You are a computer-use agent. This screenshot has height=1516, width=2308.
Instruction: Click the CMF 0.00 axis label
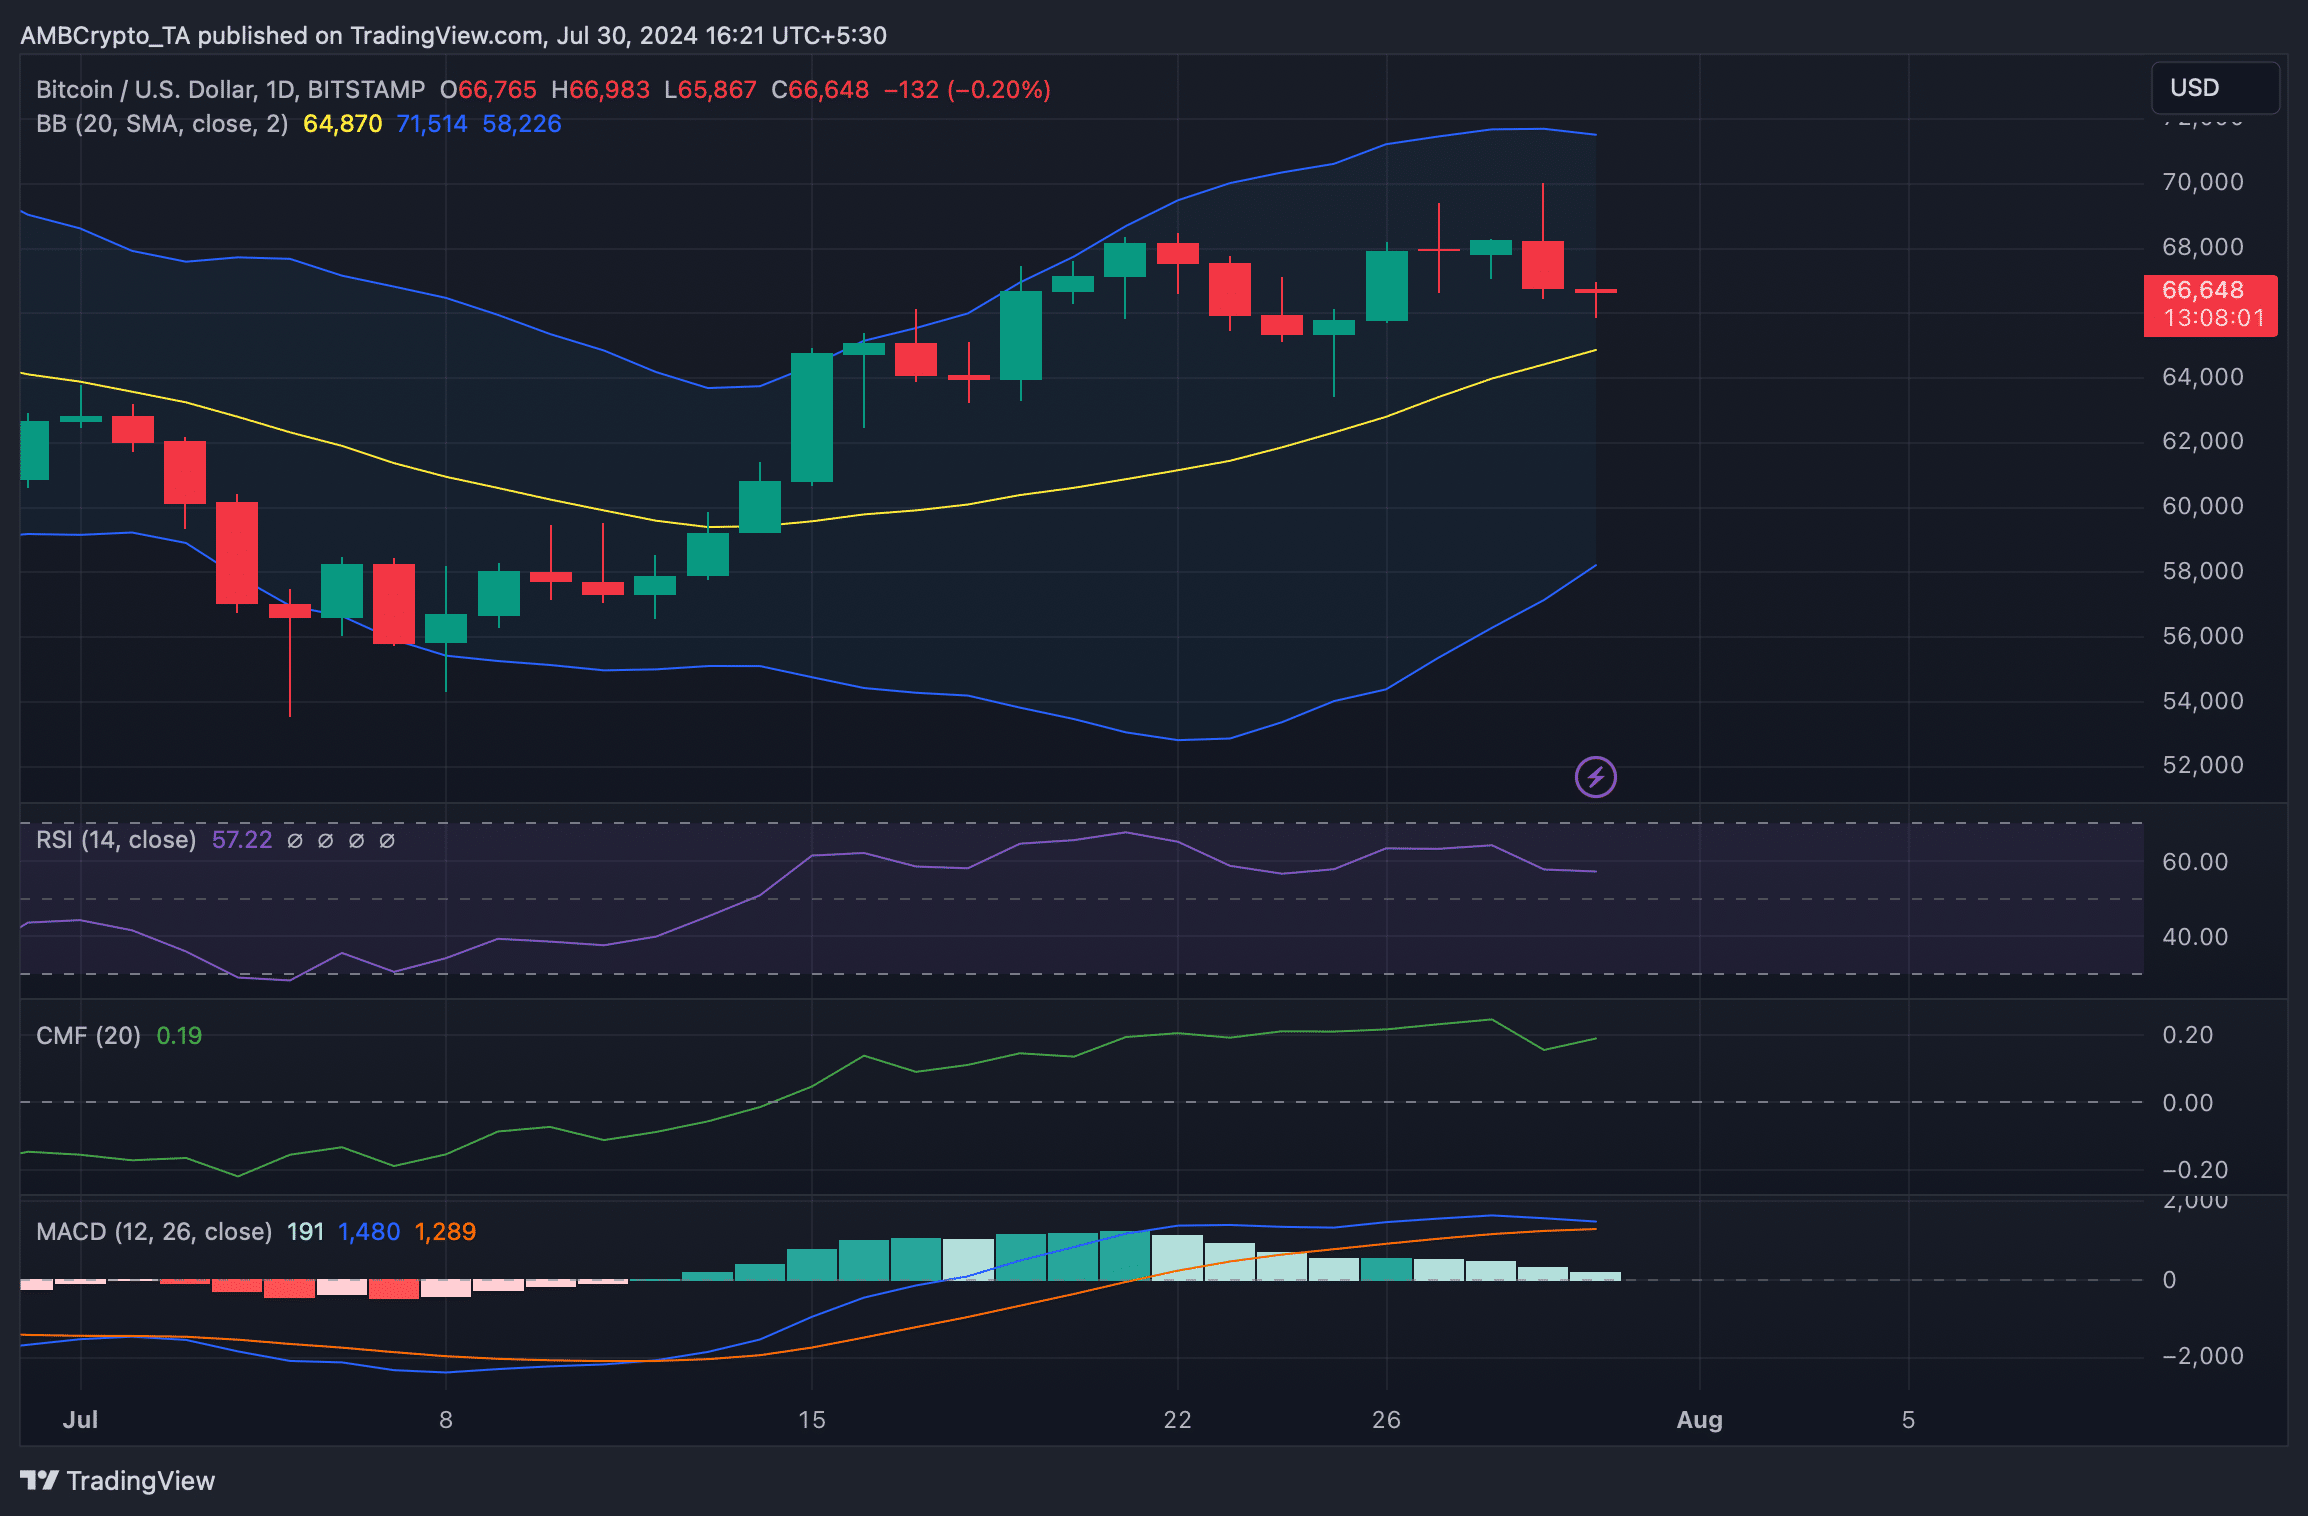[x=2188, y=1103]
